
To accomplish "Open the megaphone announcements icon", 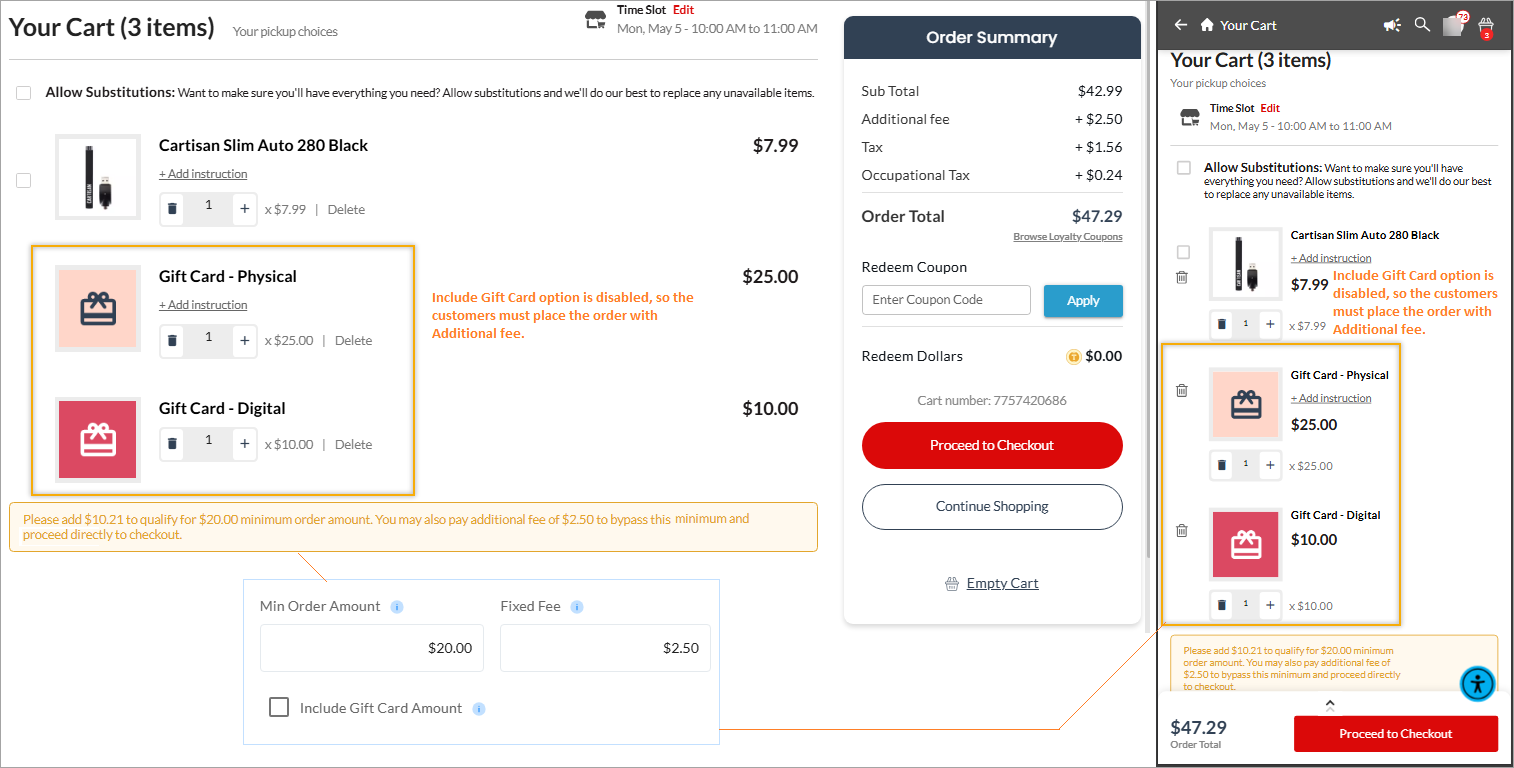I will pyautogui.click(x=1392, y=25).
